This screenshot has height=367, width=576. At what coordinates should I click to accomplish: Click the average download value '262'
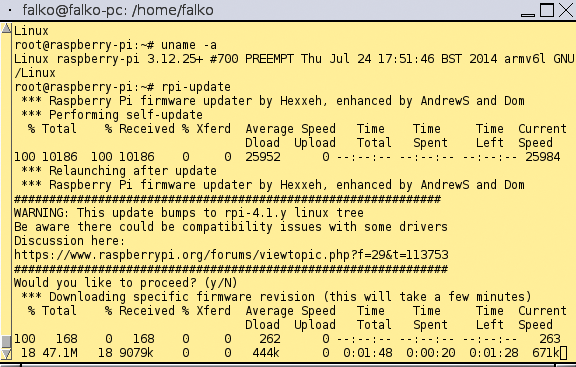[x=270, y=339]
